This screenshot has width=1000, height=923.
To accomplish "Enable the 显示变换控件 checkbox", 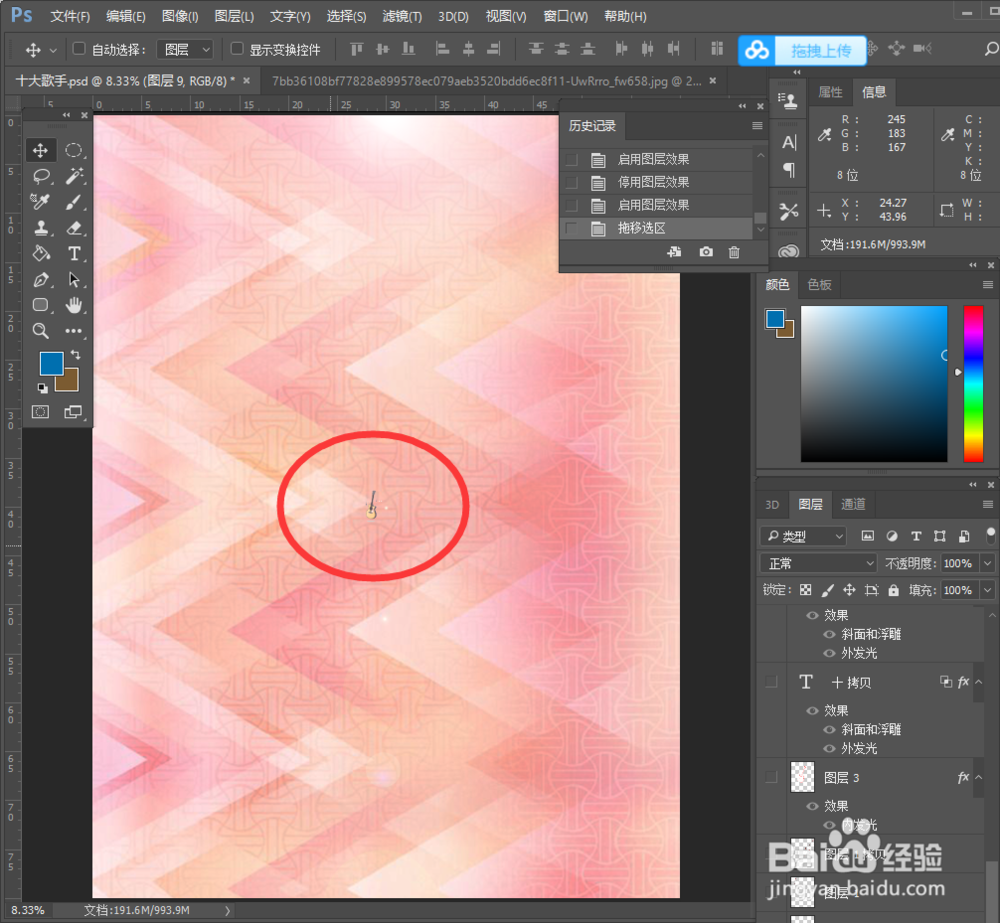I will [237, 48].
